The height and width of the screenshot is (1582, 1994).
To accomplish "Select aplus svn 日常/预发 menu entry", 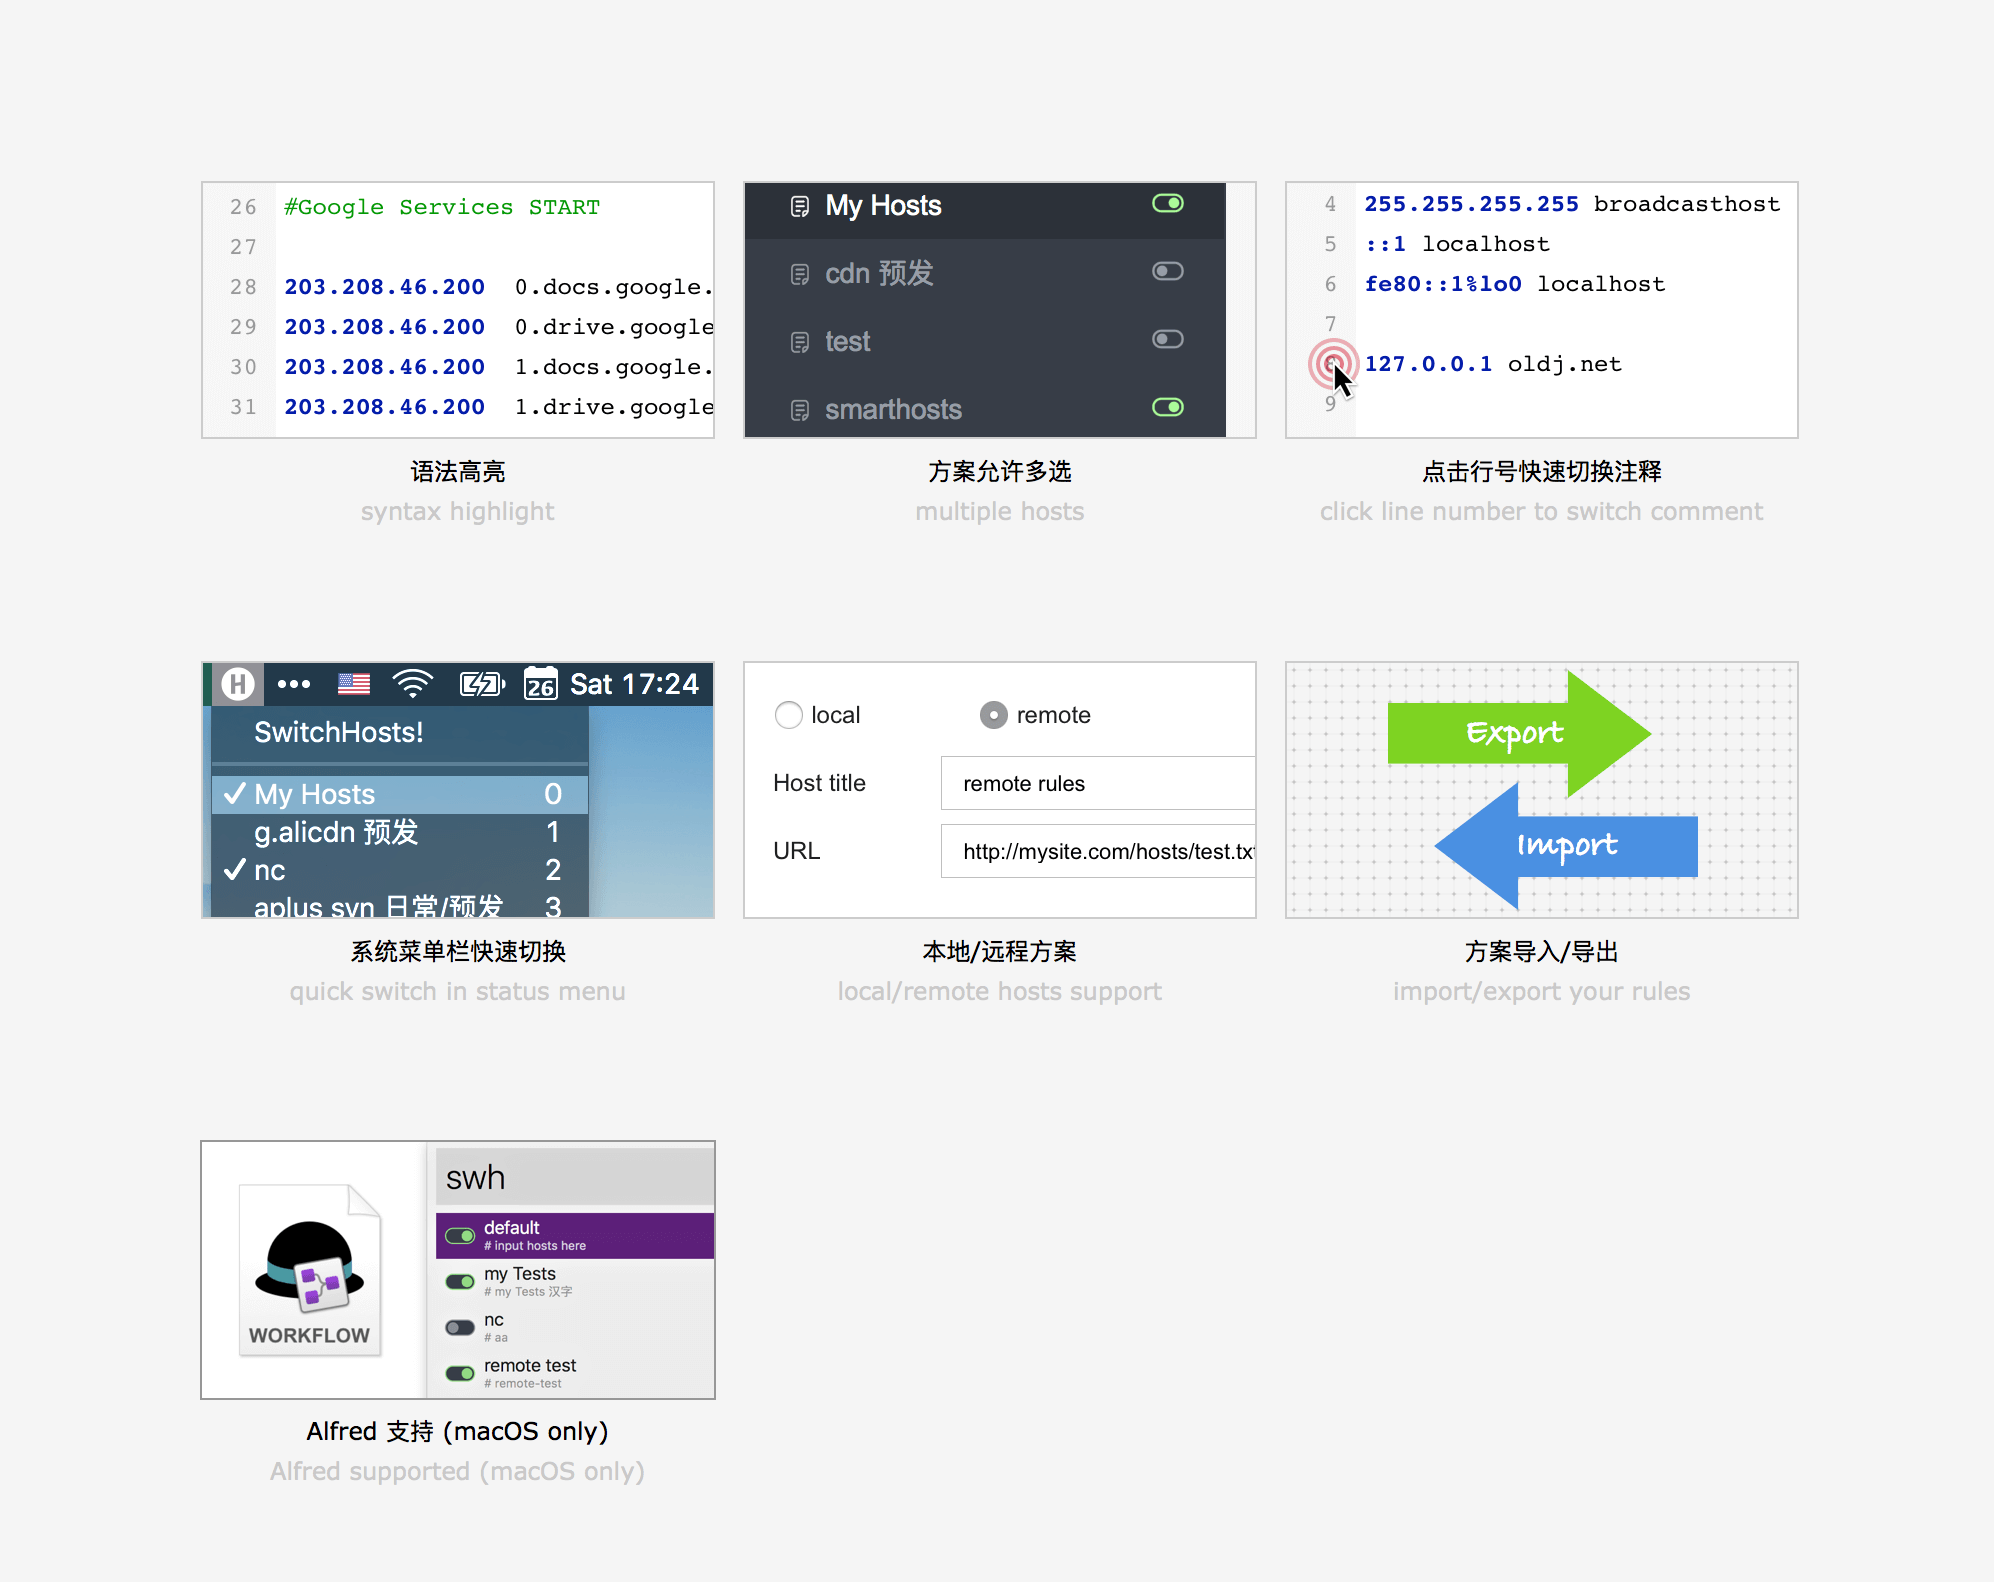I will (400, 904).
